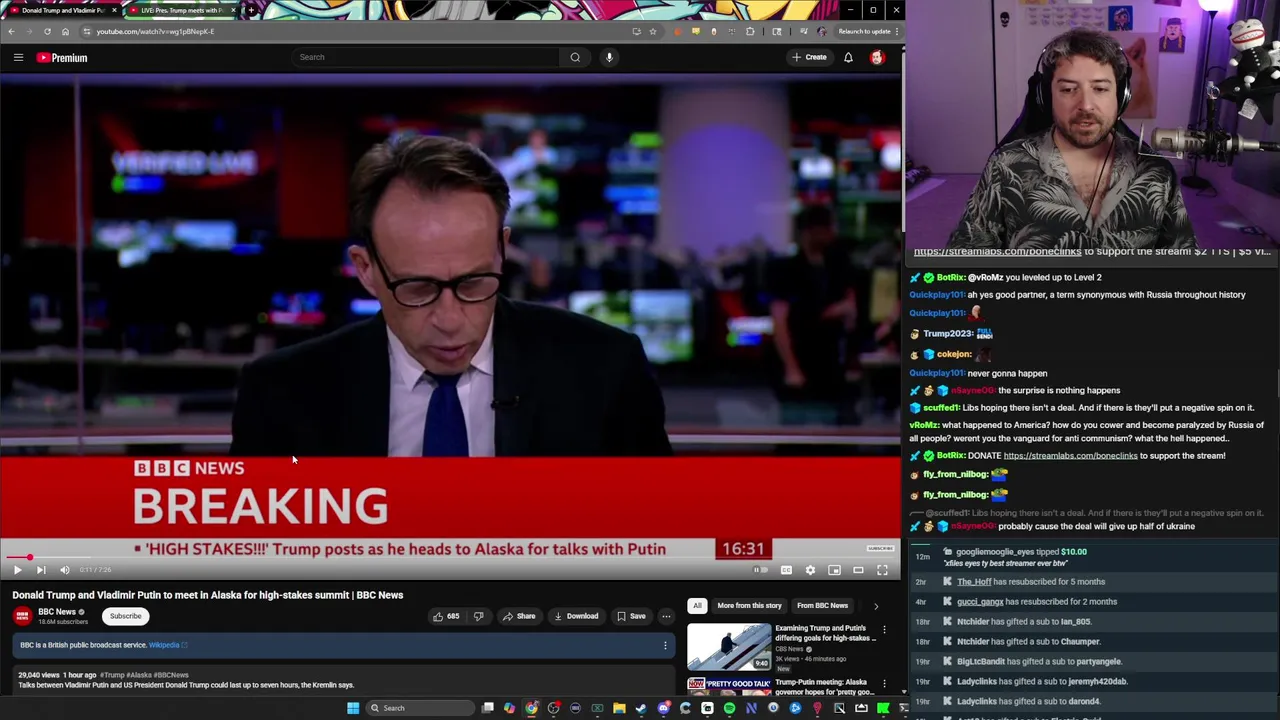Open Task View on the taskbar
The height and width of the screenshot is (720, 1280).
(487, 708)
